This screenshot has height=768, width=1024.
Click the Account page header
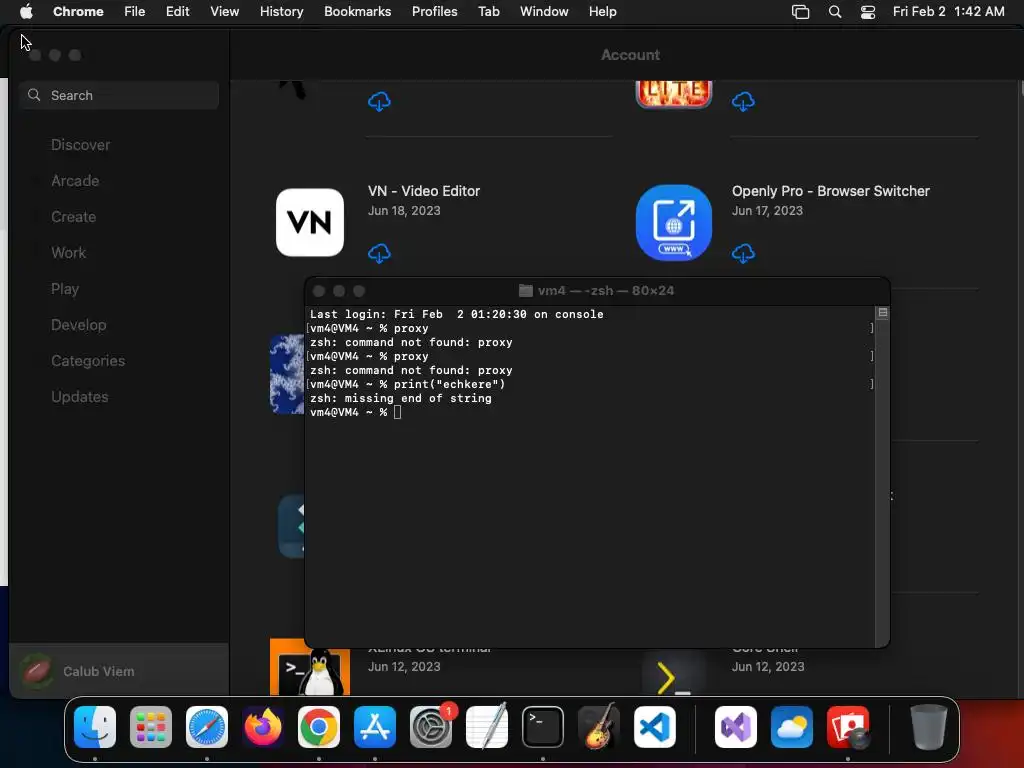coord(630,55)
